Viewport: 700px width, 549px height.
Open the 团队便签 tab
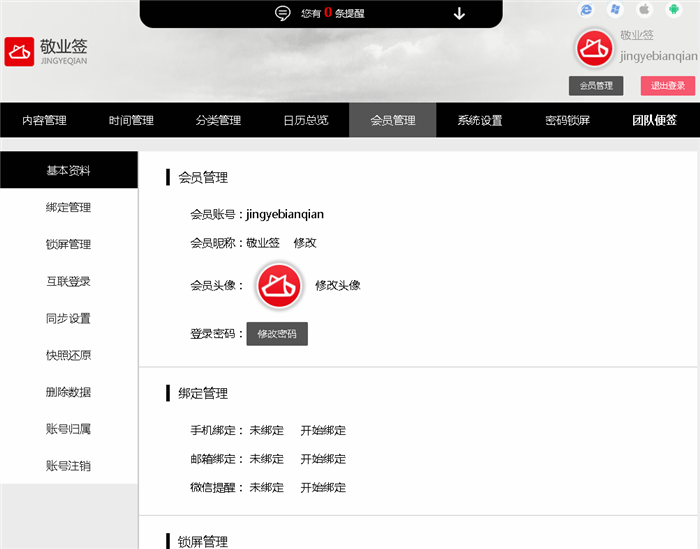click(654, 120)
